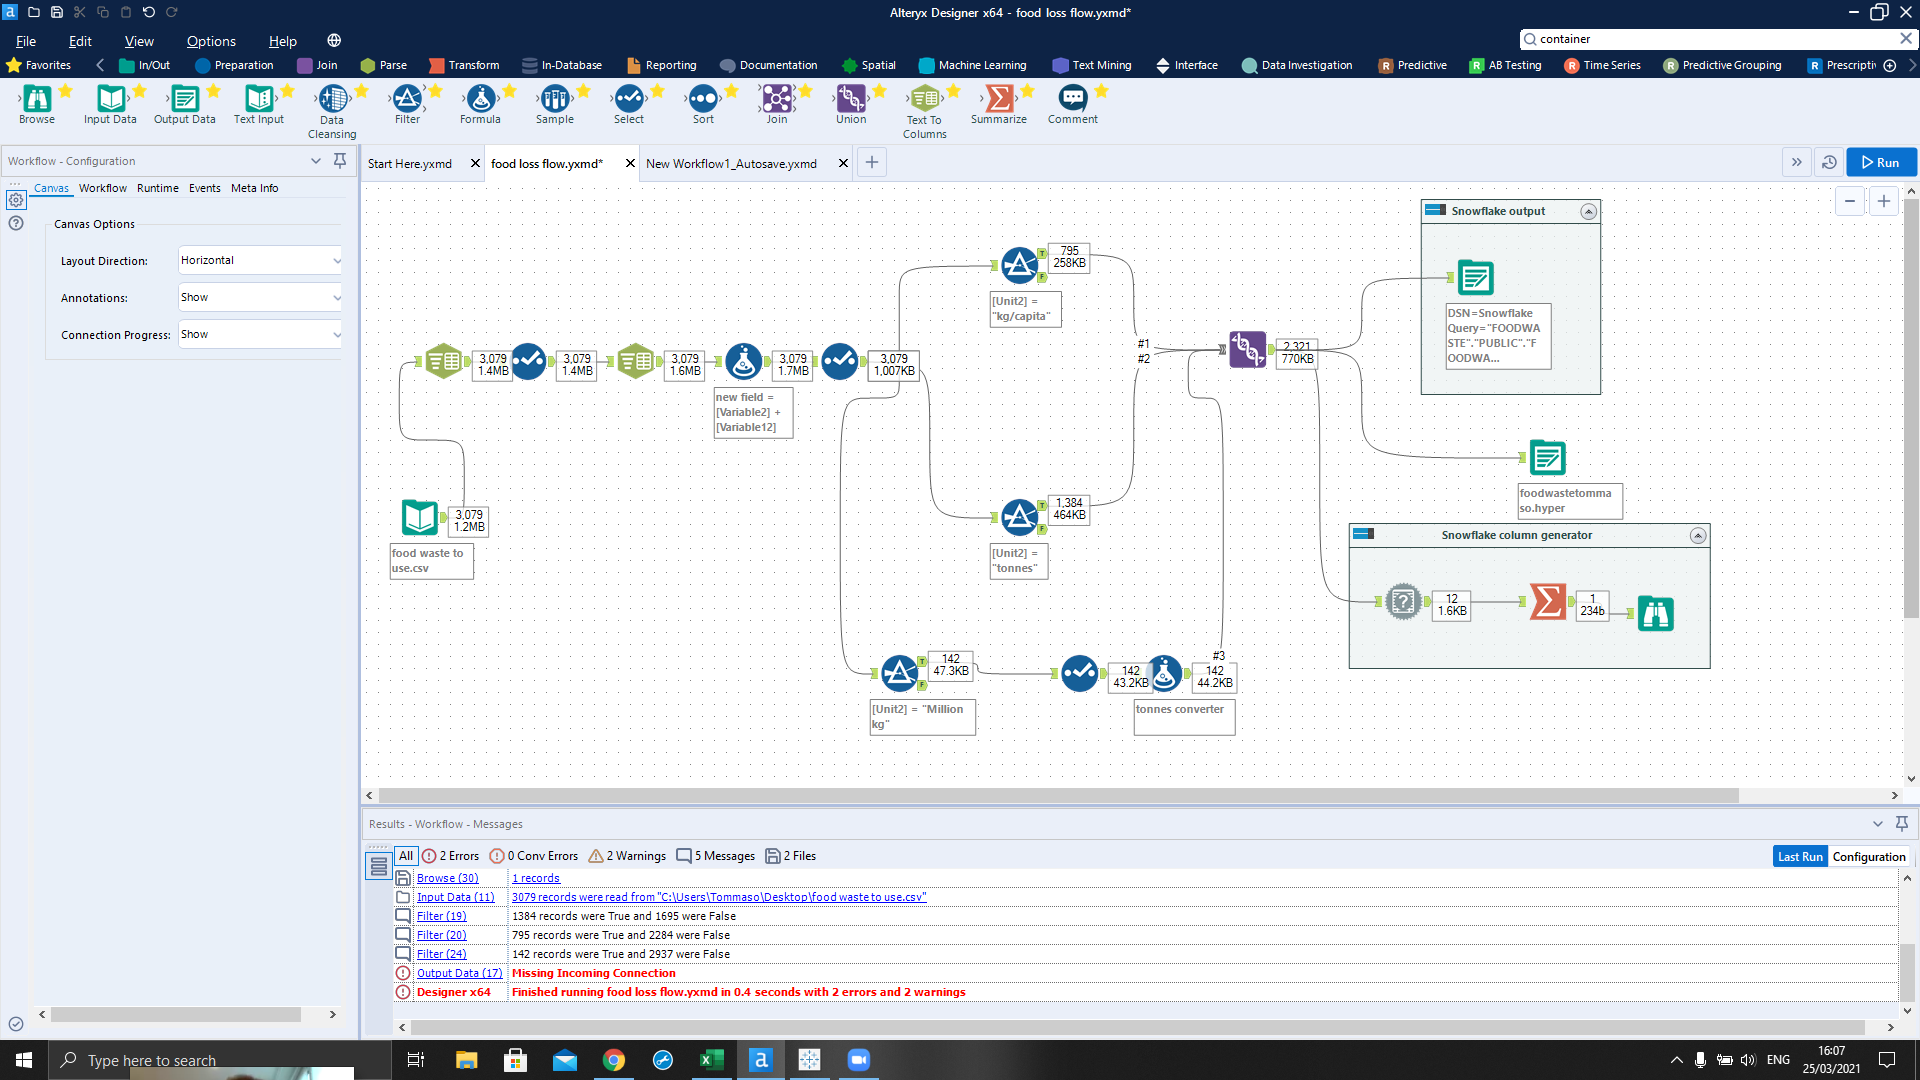Switch to the Start Here.yxmd tab
1920x1080 pixels.
click(410, 163)
